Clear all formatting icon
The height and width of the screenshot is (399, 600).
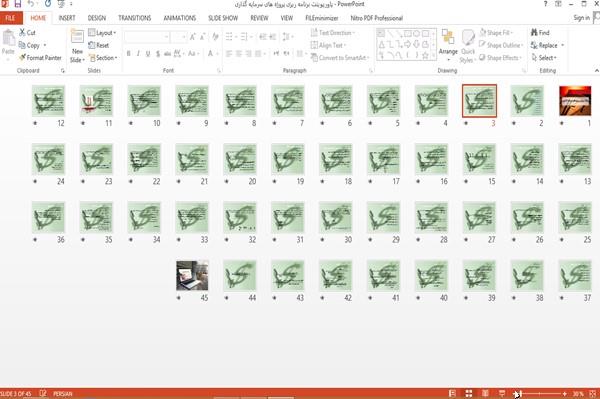click(215, 37)
